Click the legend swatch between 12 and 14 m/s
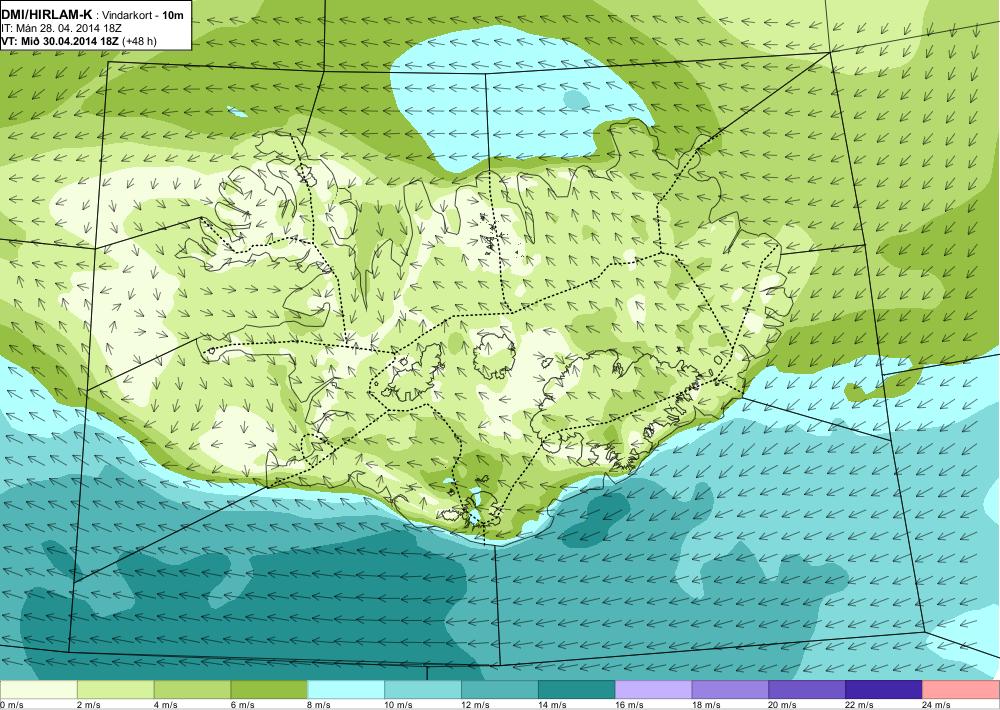 tap(500, 690)
